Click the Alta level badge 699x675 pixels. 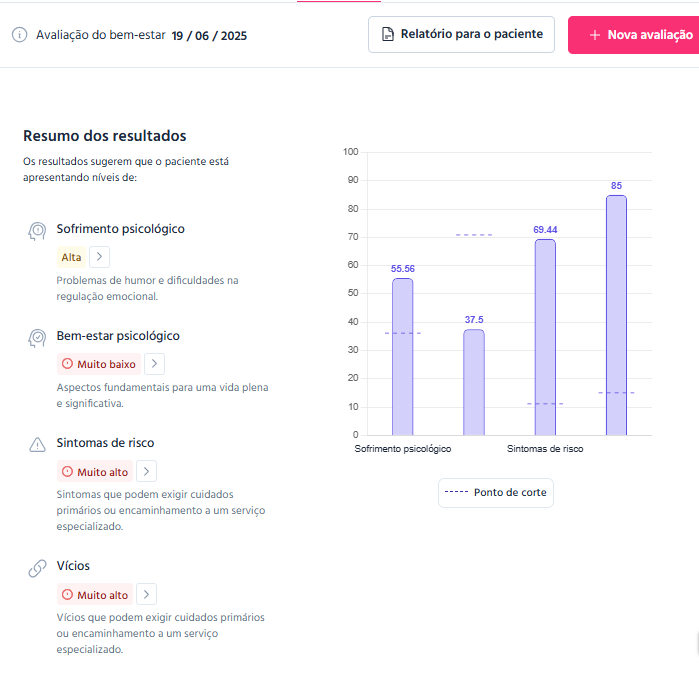71,257
